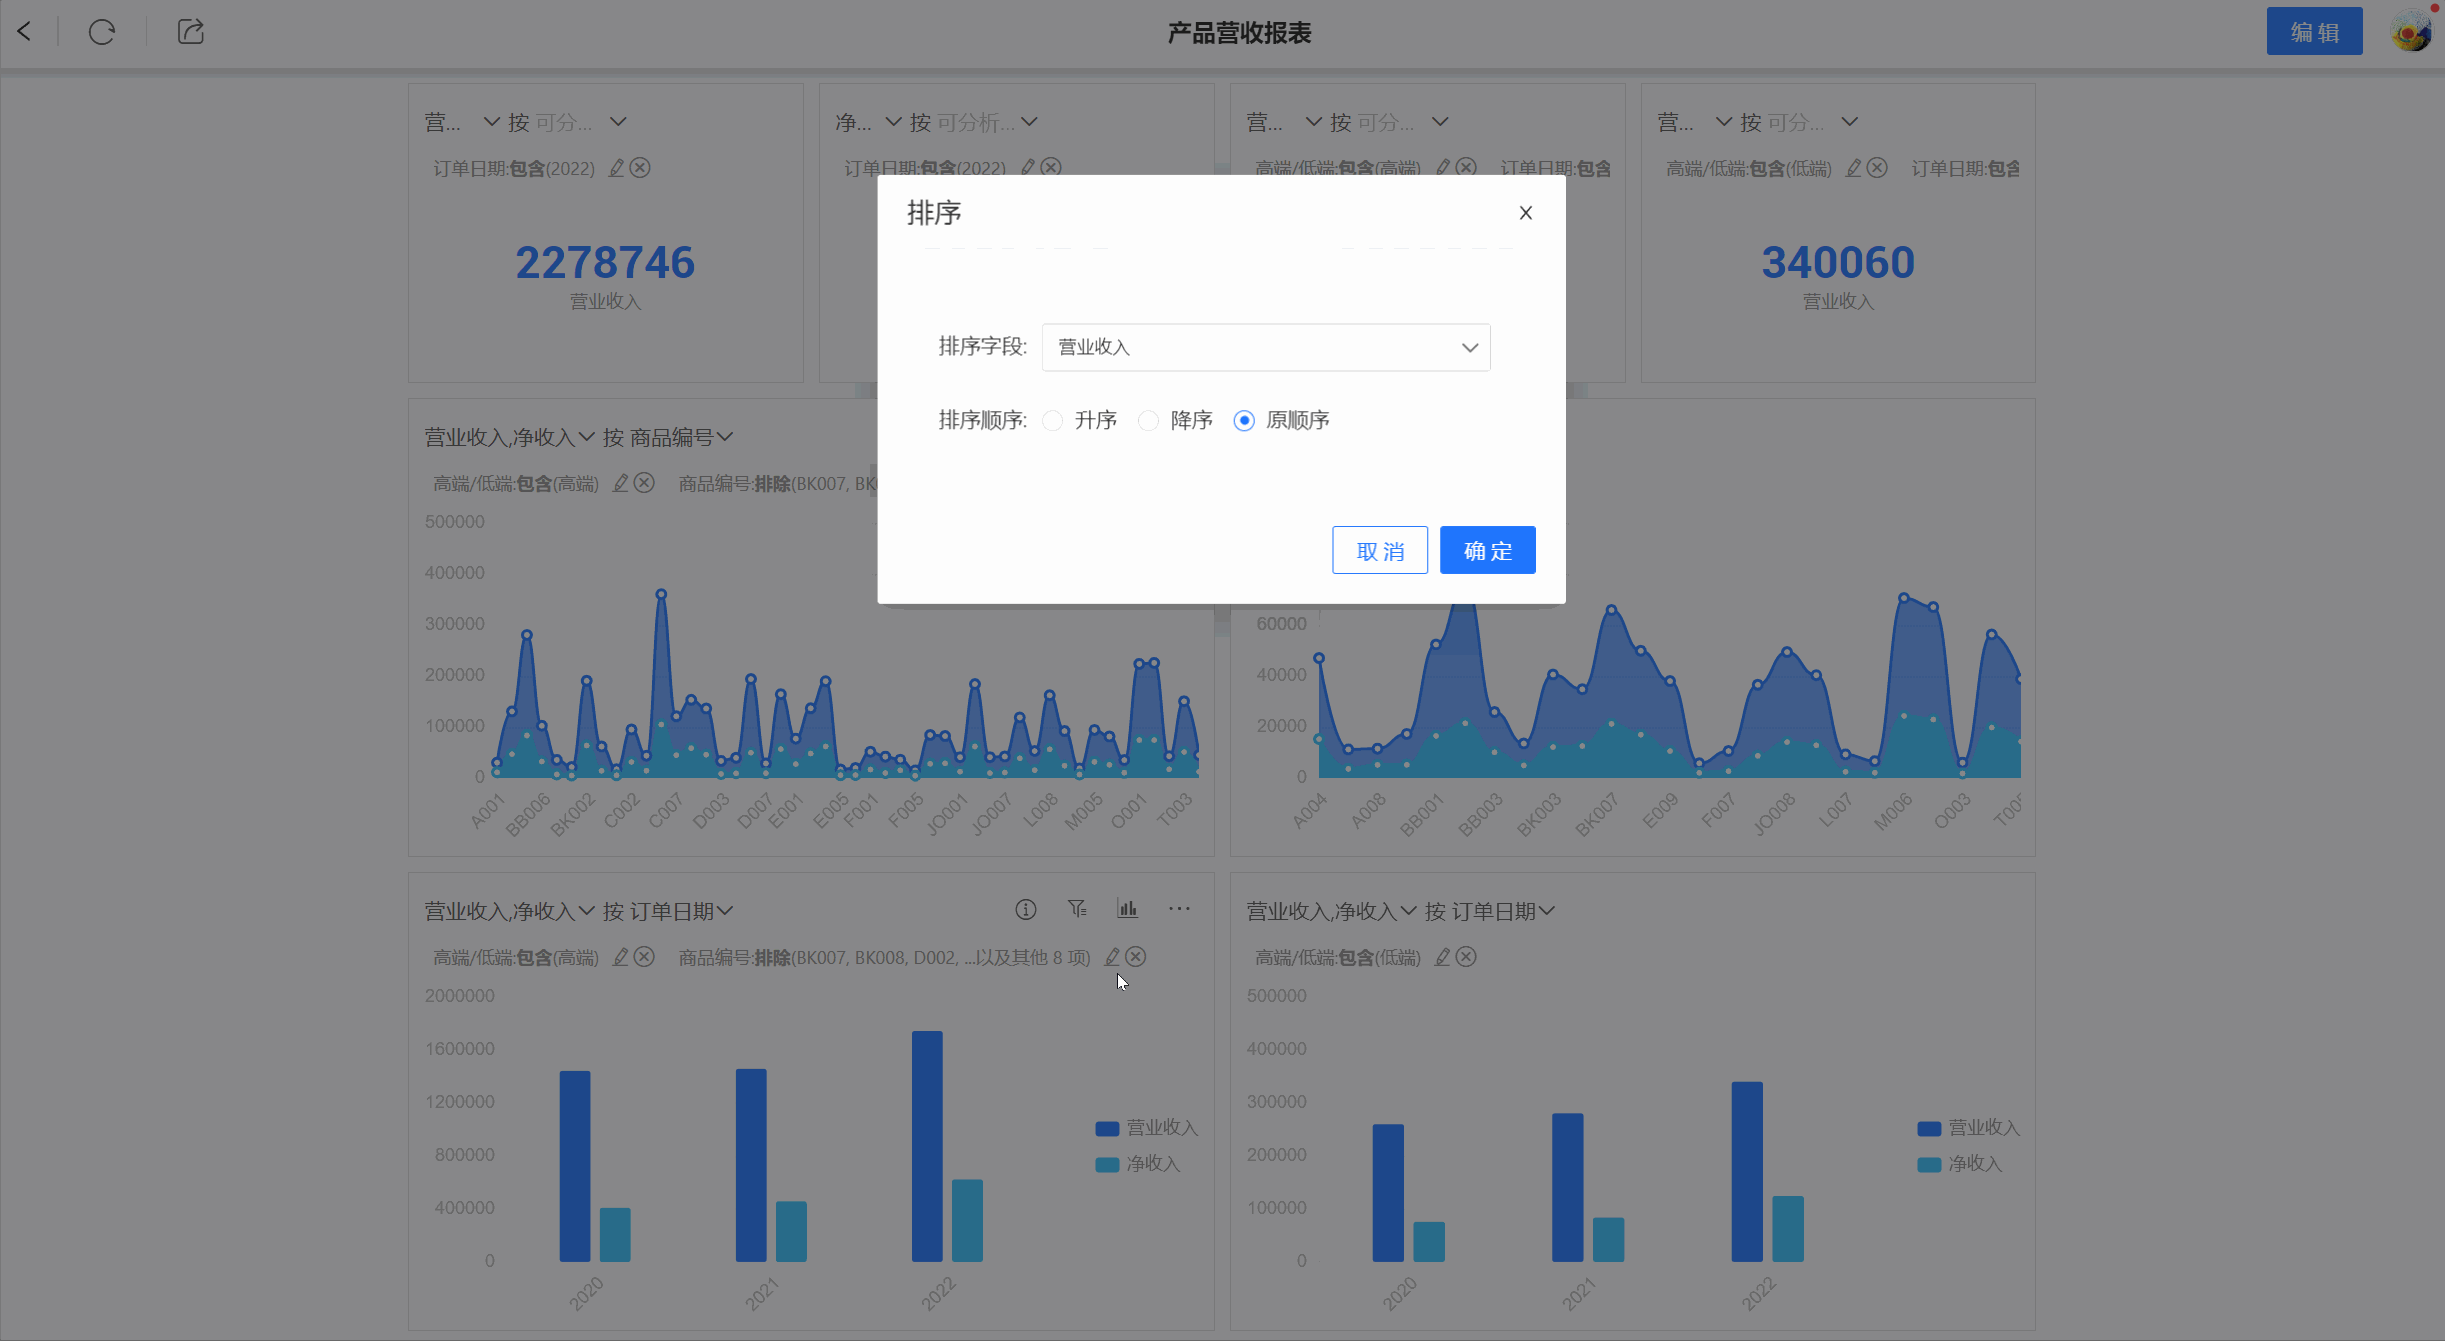This screenshot has height=1341, width=2445.
Task: Expand 按 商品编号 dimension dropdown
Action: coord(725,437)
